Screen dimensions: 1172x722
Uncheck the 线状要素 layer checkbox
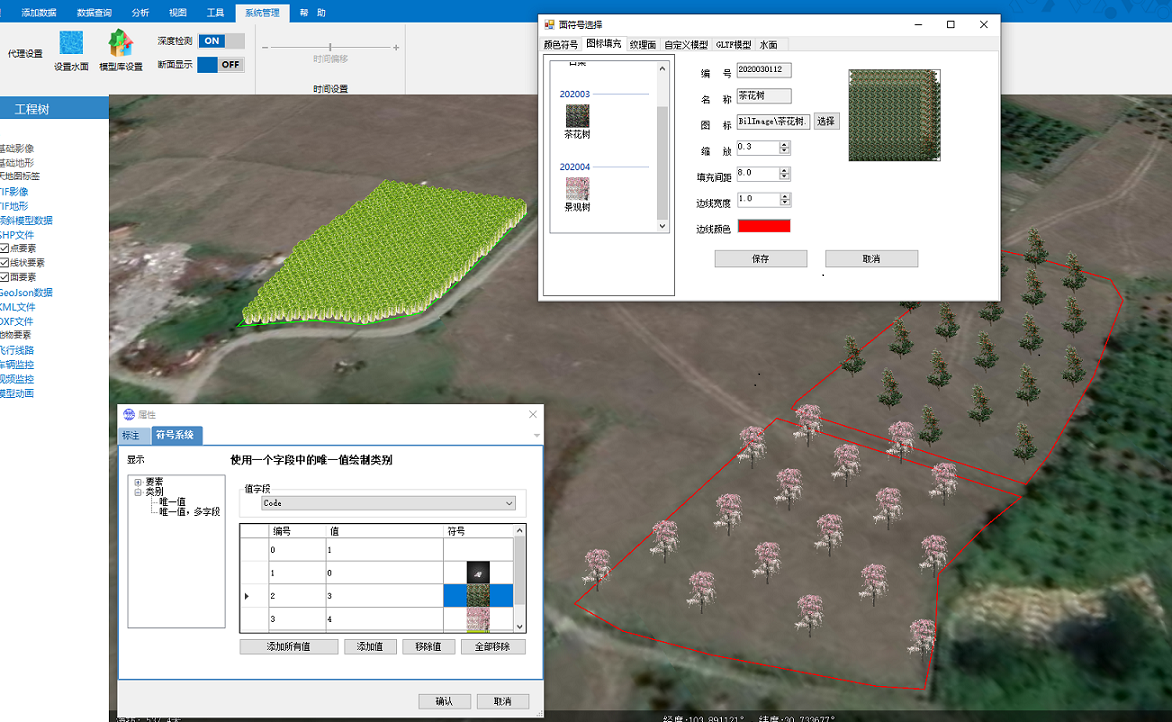coord(5,263)
